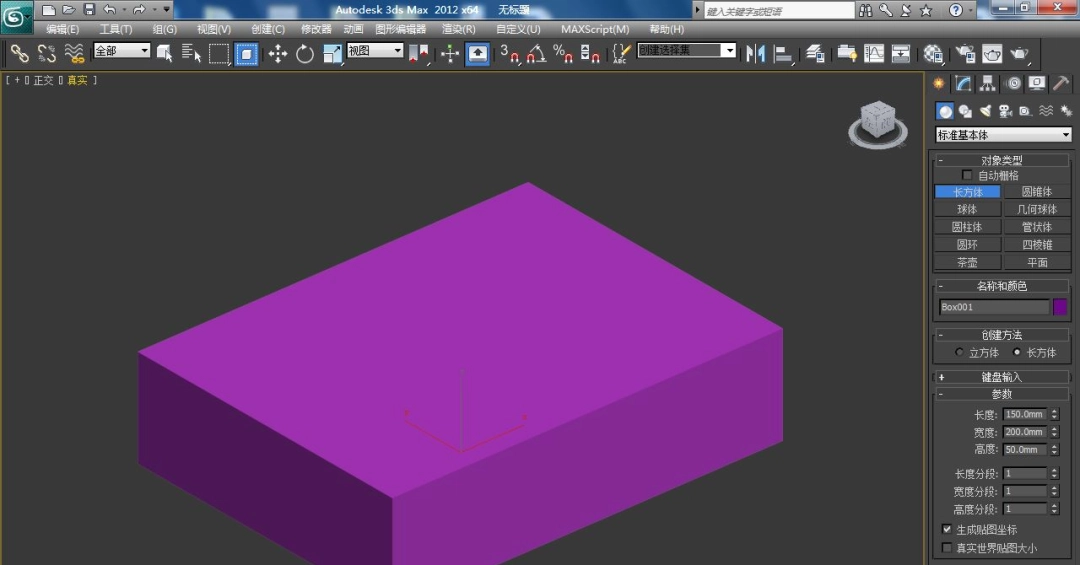The width and height of the screenshot is (1080, 565).
Task: Click Bind to Space Warp icon
Action: [x=74, y=53]
